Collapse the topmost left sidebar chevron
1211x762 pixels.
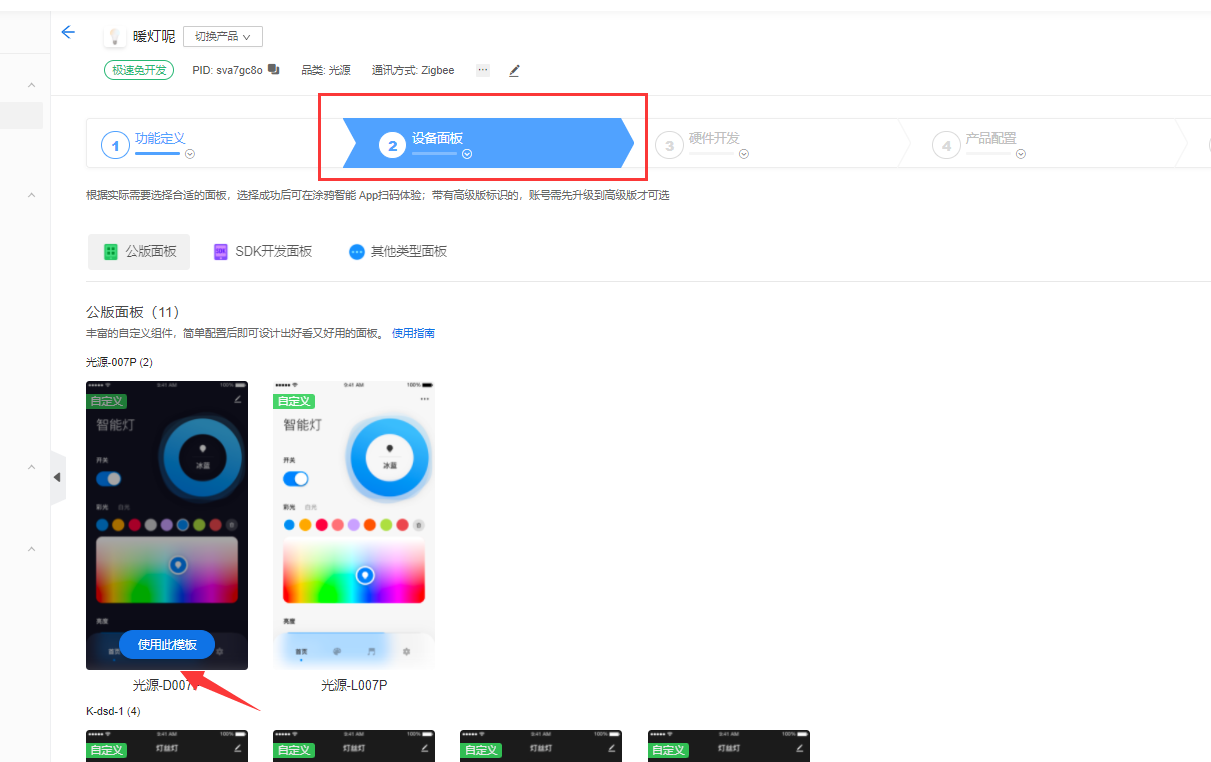31,85
